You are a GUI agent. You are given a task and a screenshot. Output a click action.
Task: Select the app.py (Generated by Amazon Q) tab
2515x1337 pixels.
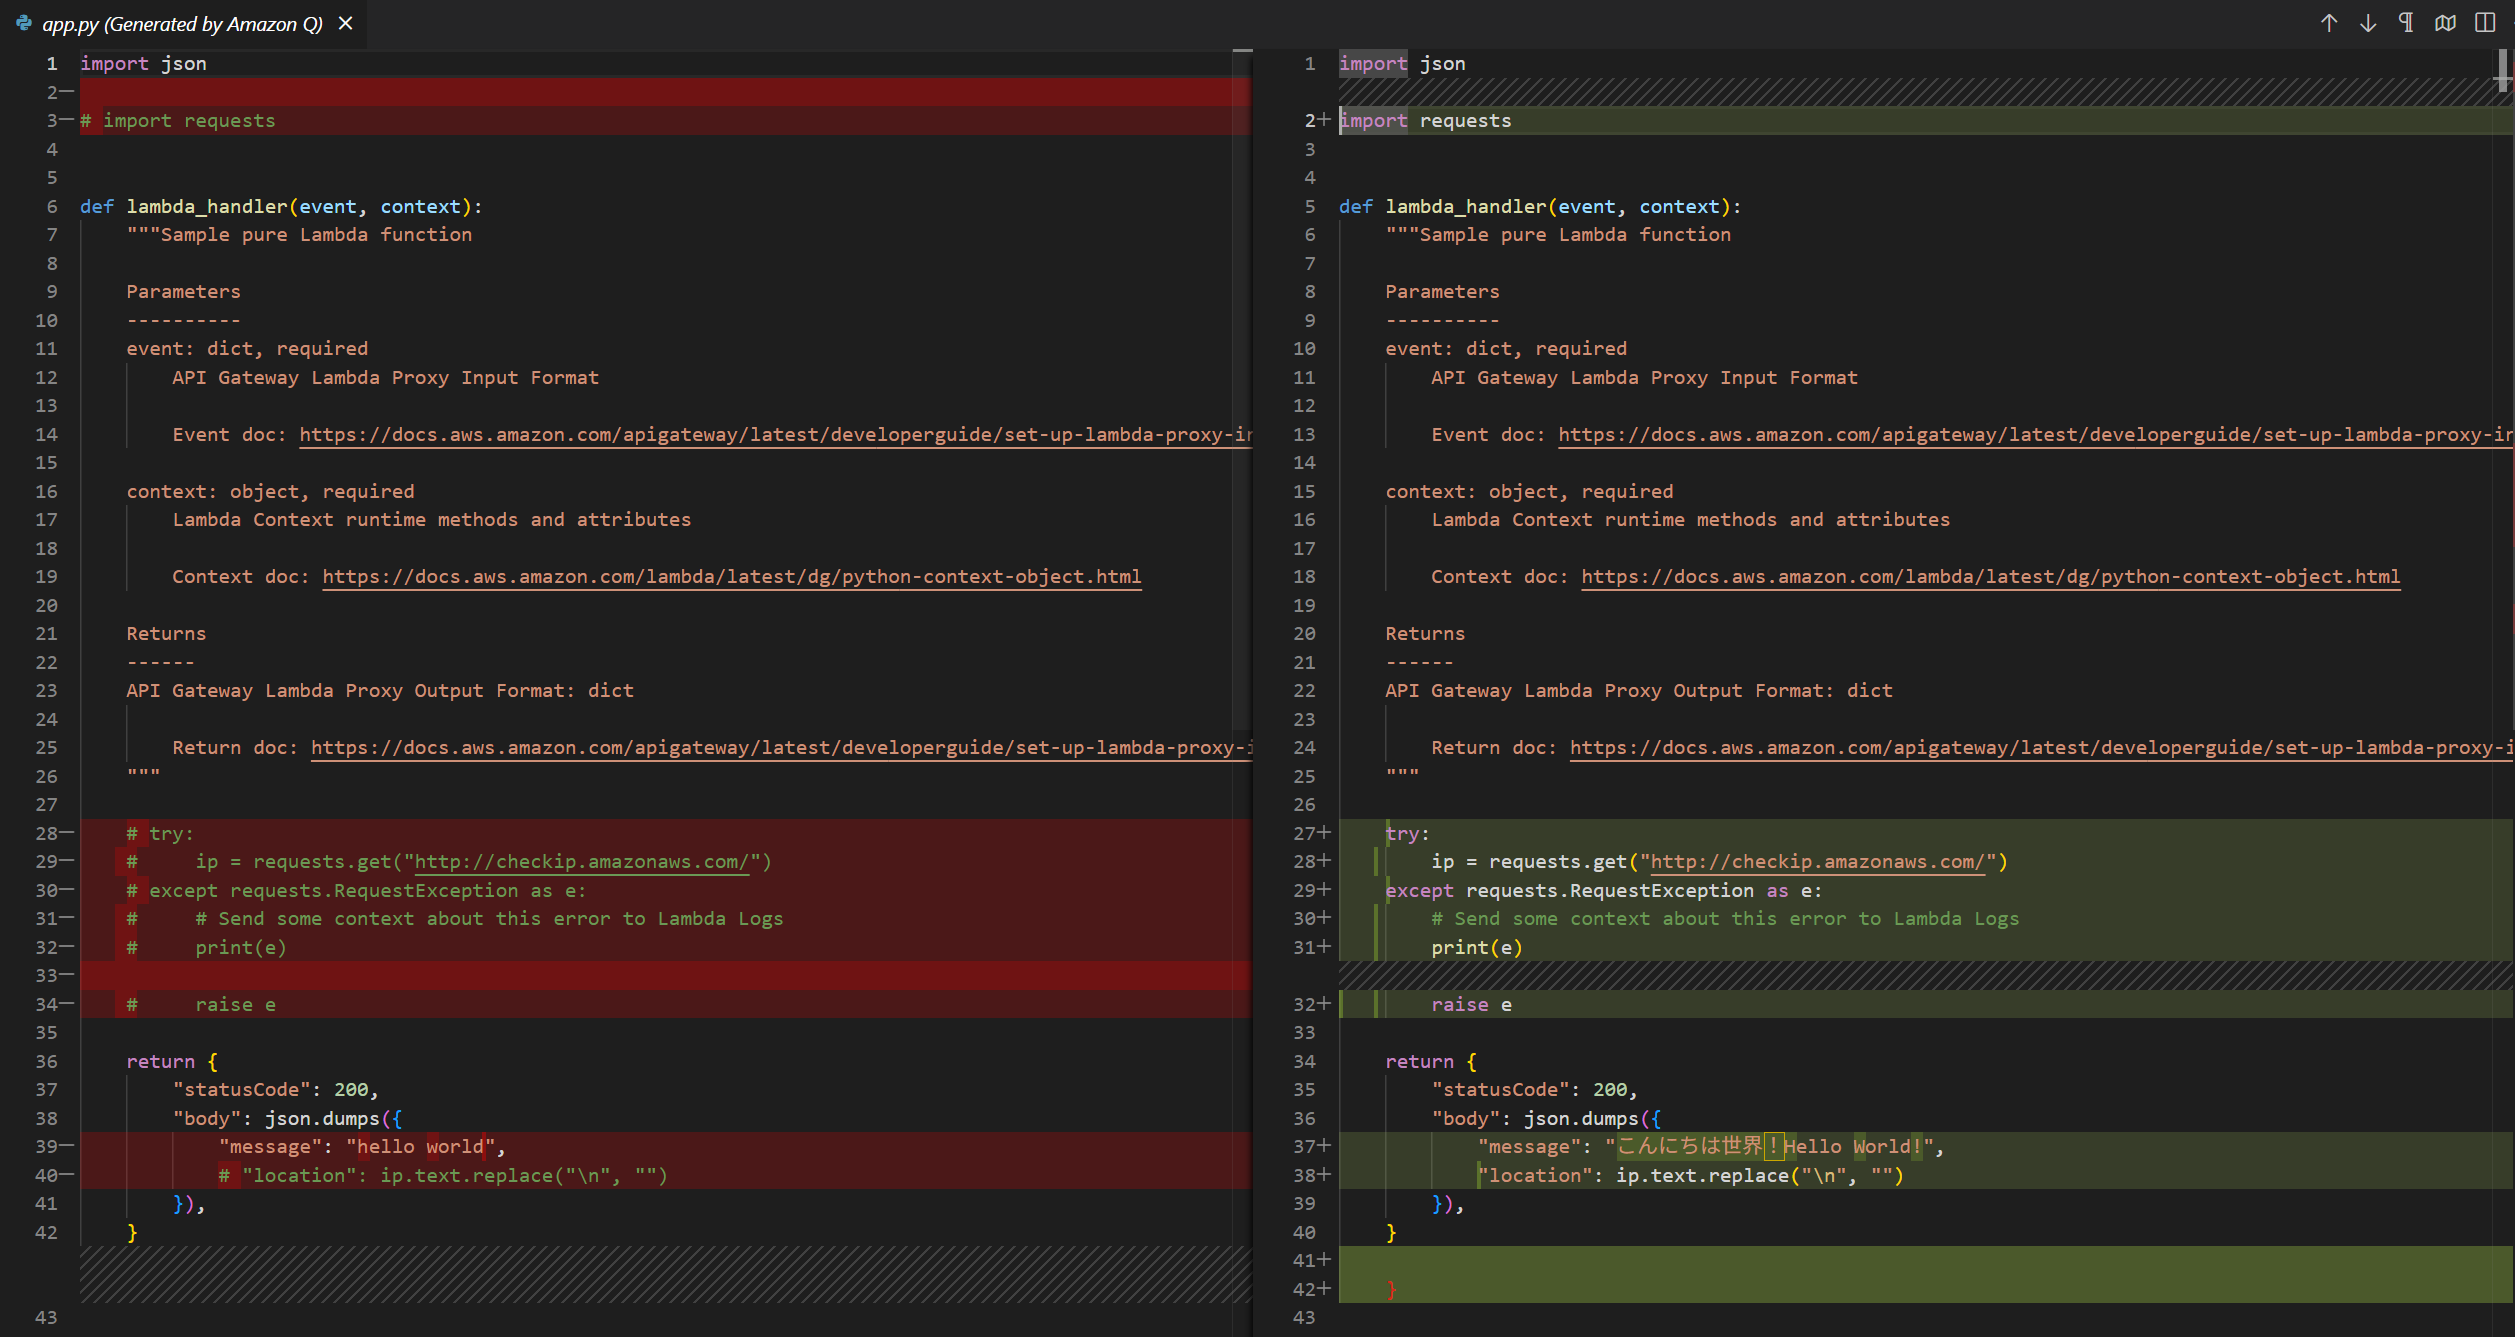coord(182,23)
